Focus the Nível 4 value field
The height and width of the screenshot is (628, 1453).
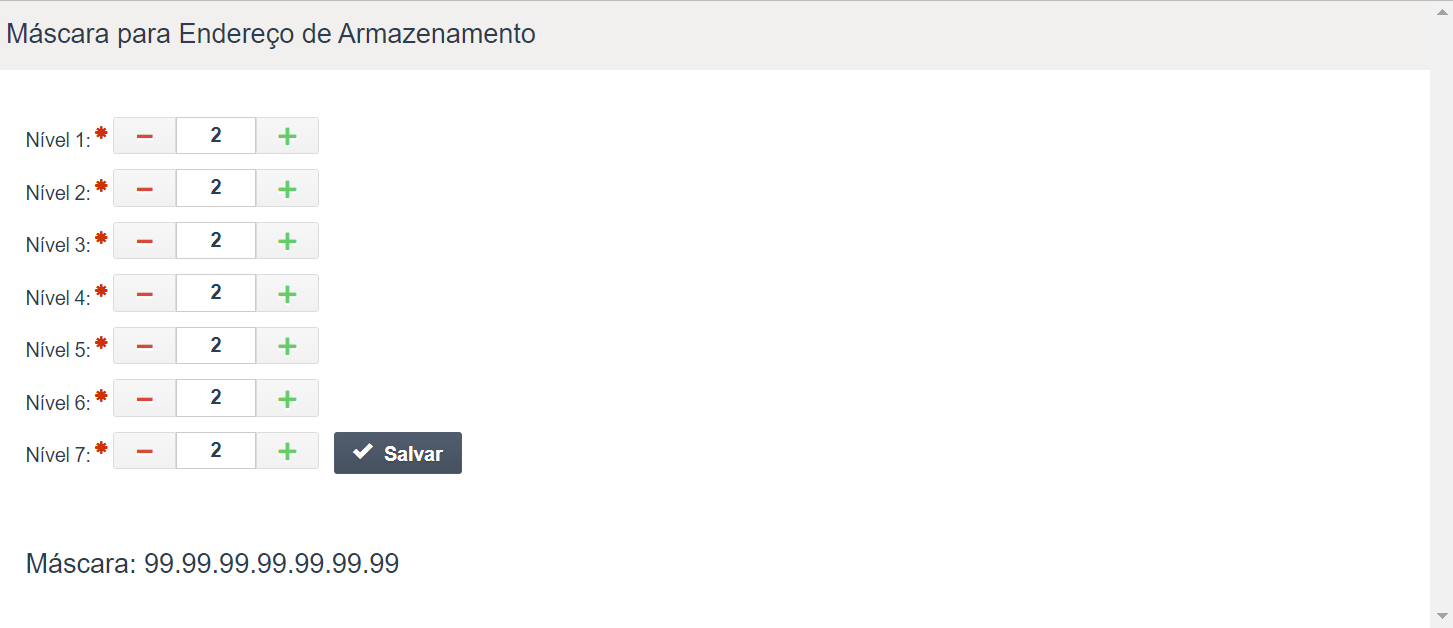click(216, 293)
